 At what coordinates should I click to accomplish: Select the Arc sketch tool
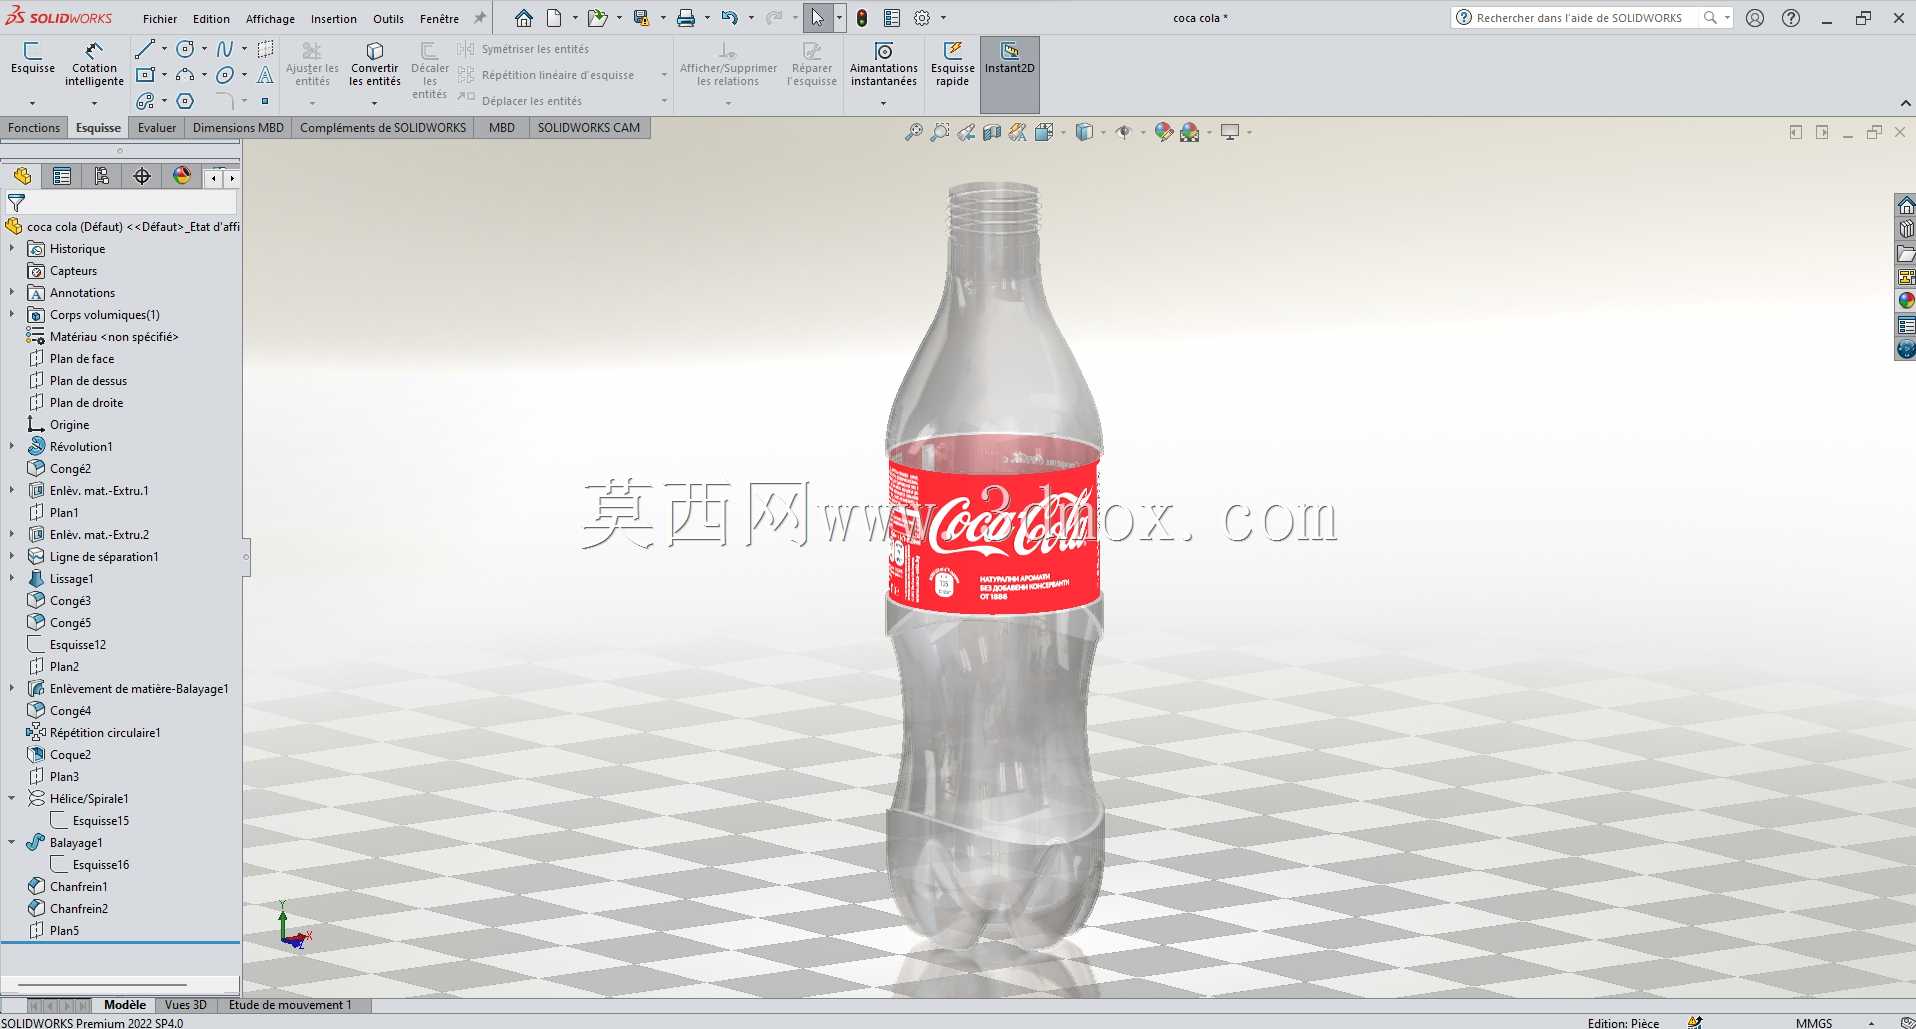click(x=185, y=75)
